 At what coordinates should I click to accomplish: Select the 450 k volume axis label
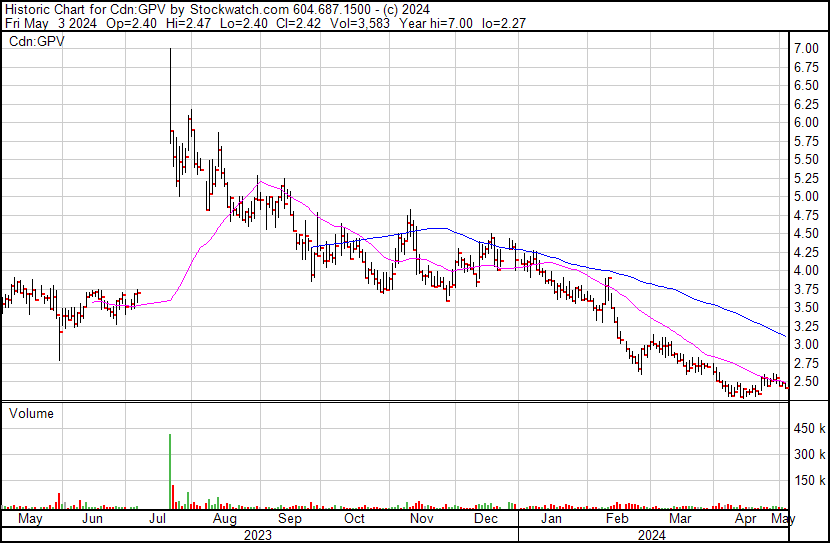tap(809, 428)
